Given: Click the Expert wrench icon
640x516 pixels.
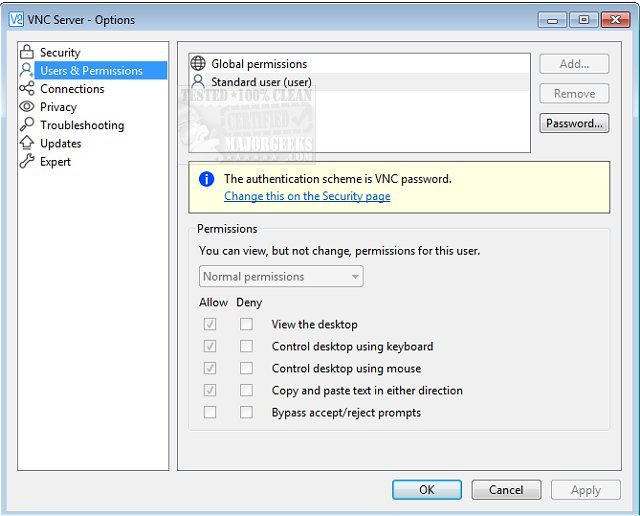Looking at the screenshot, I should click(x=27, y=161).
